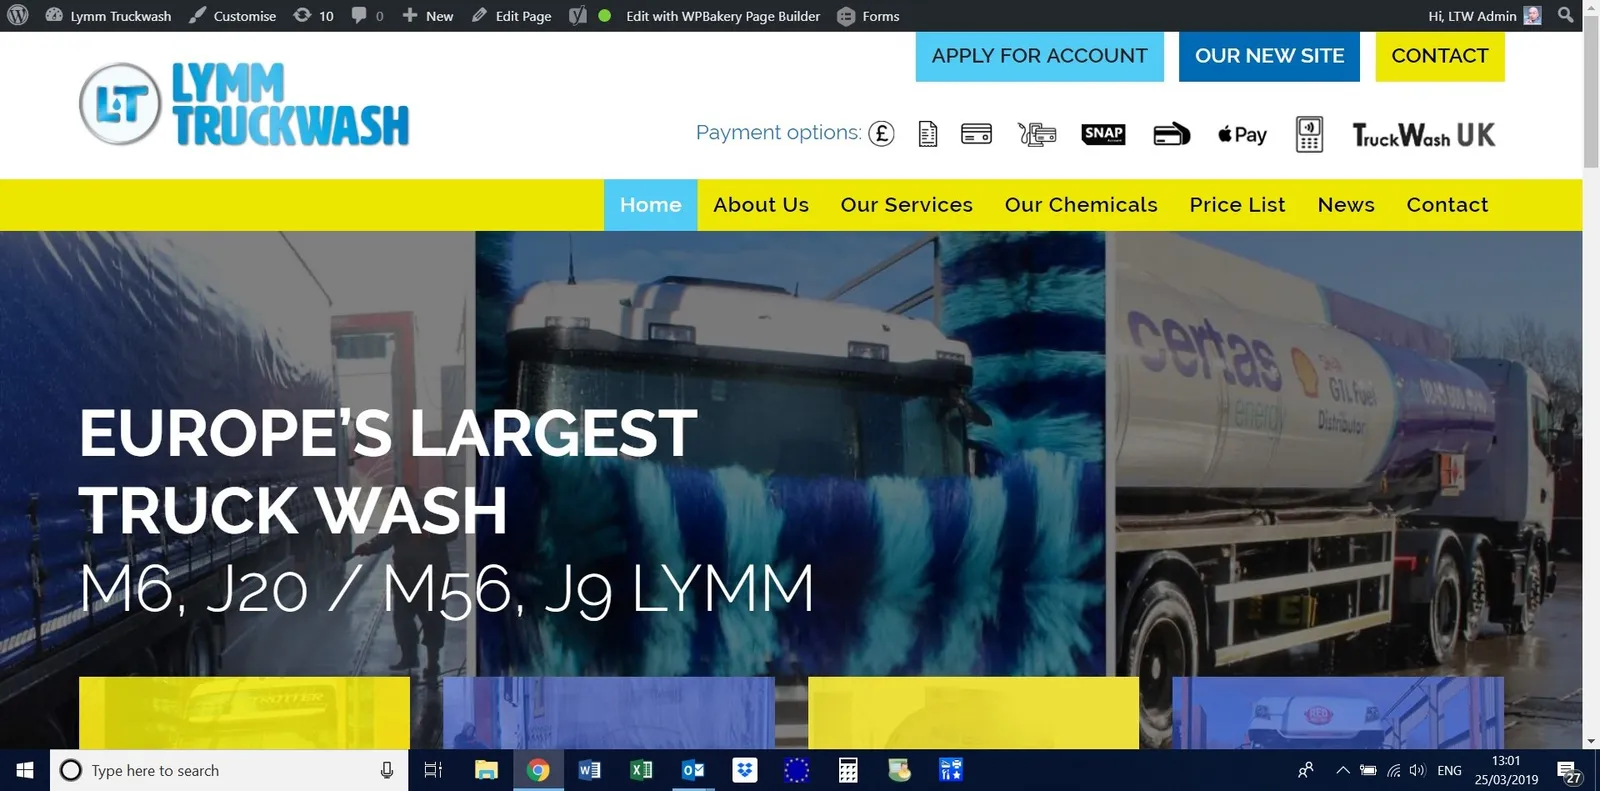Viewport: 1600px width, 791px height.
Task: Click the third yellow service tile
Action: click(x=973, y=713)
